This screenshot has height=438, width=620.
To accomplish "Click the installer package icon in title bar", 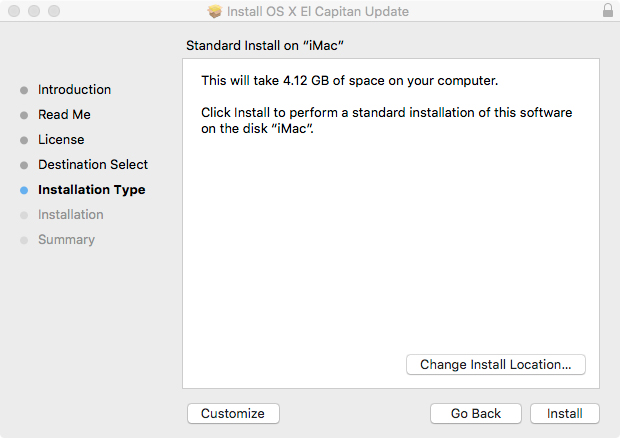I will click(215, 11).
